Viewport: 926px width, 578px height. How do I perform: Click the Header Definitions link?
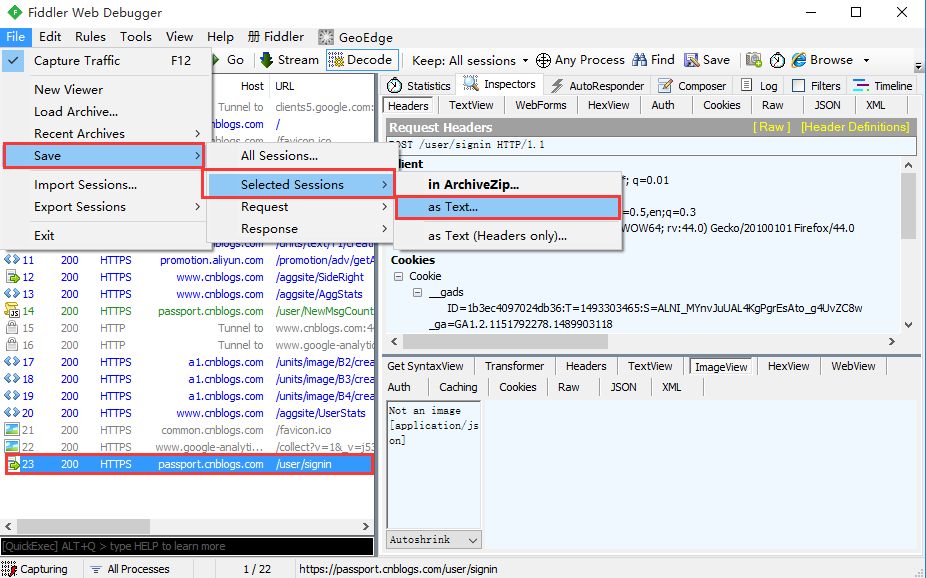click(x=855, y=127)
